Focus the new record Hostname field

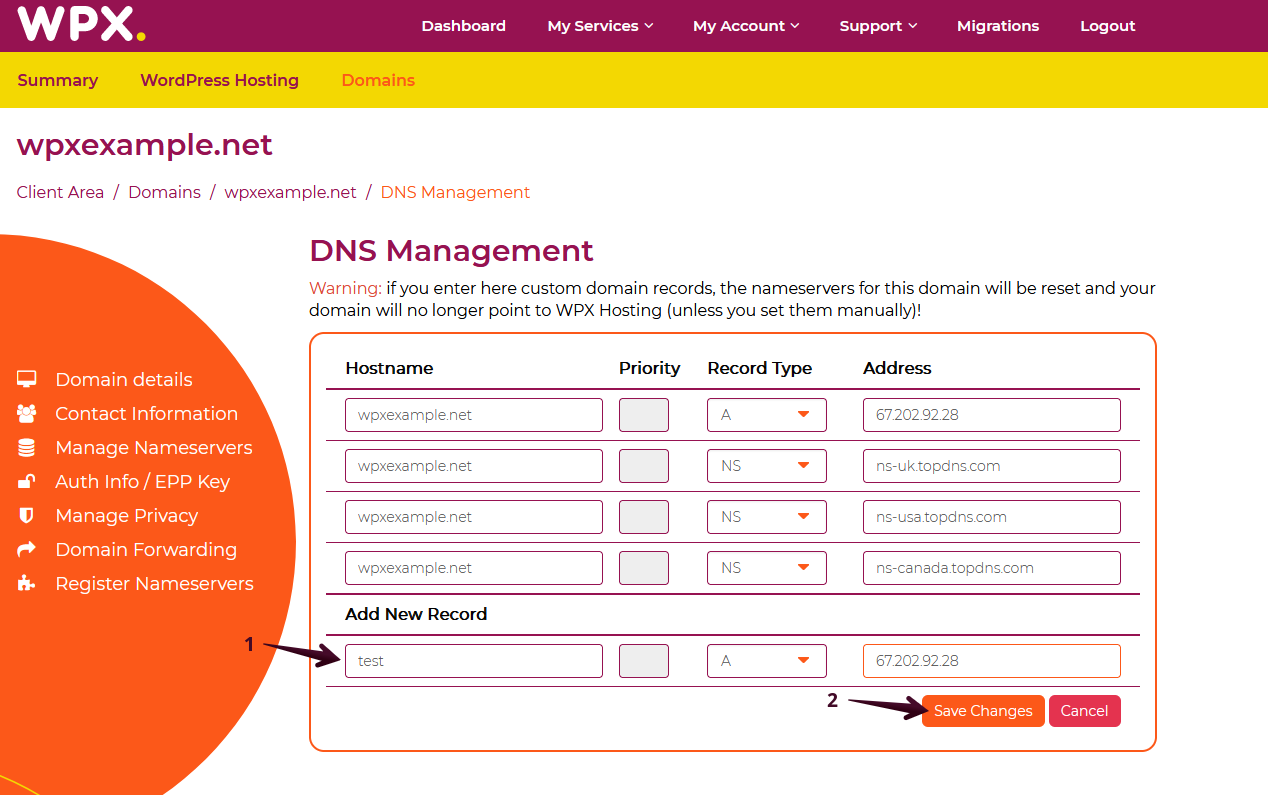pos(473,661)
